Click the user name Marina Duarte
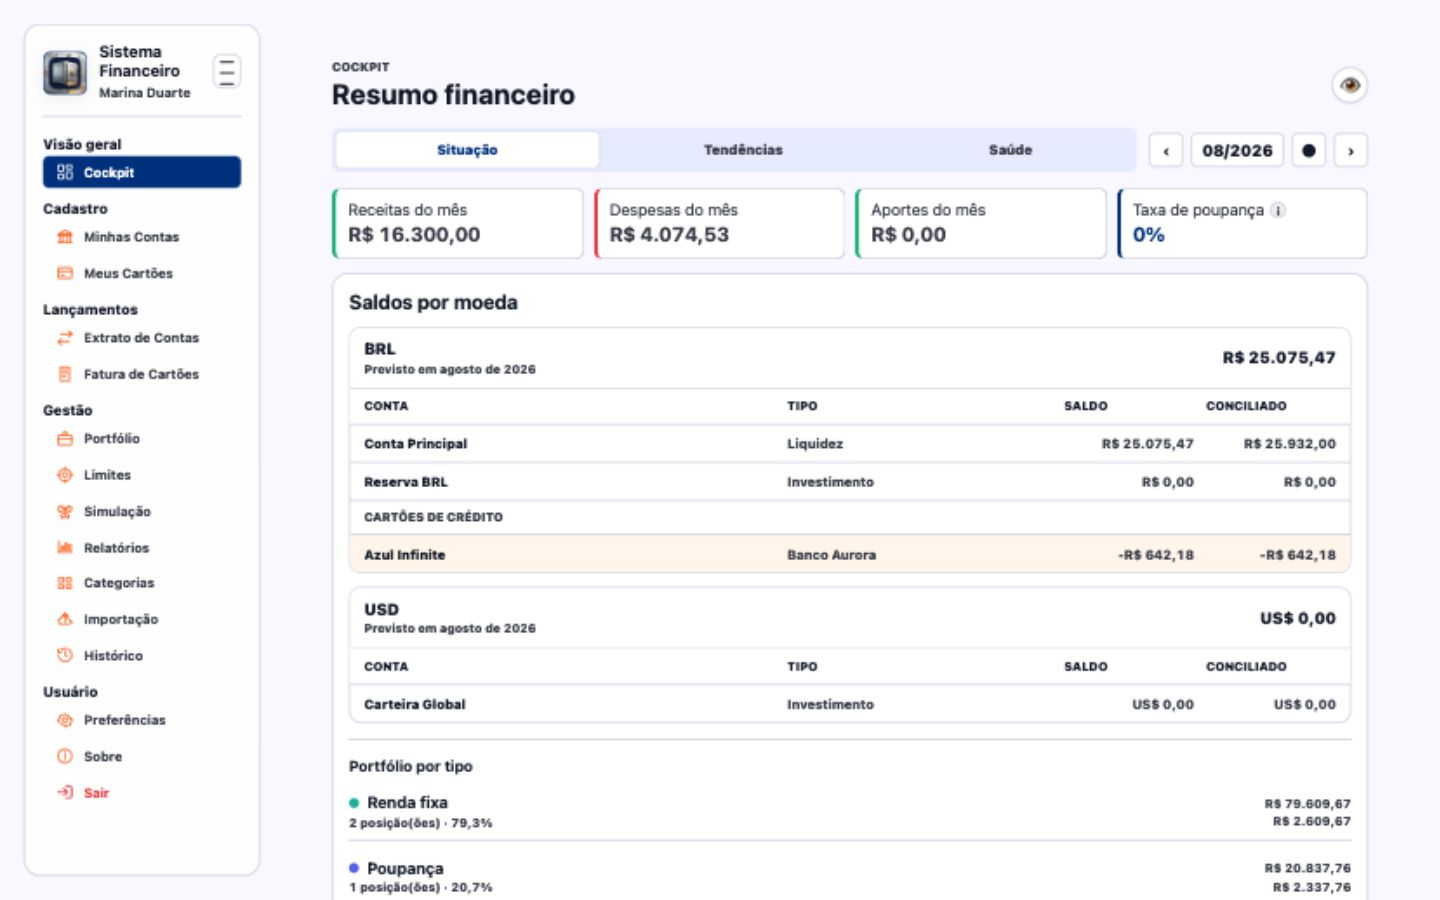1440x900 pixels. 145,93
